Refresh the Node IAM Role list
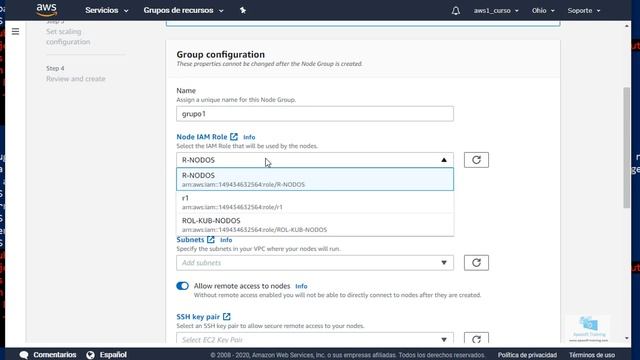Viewport: 640px width, 360px height. tap(476, 160)
